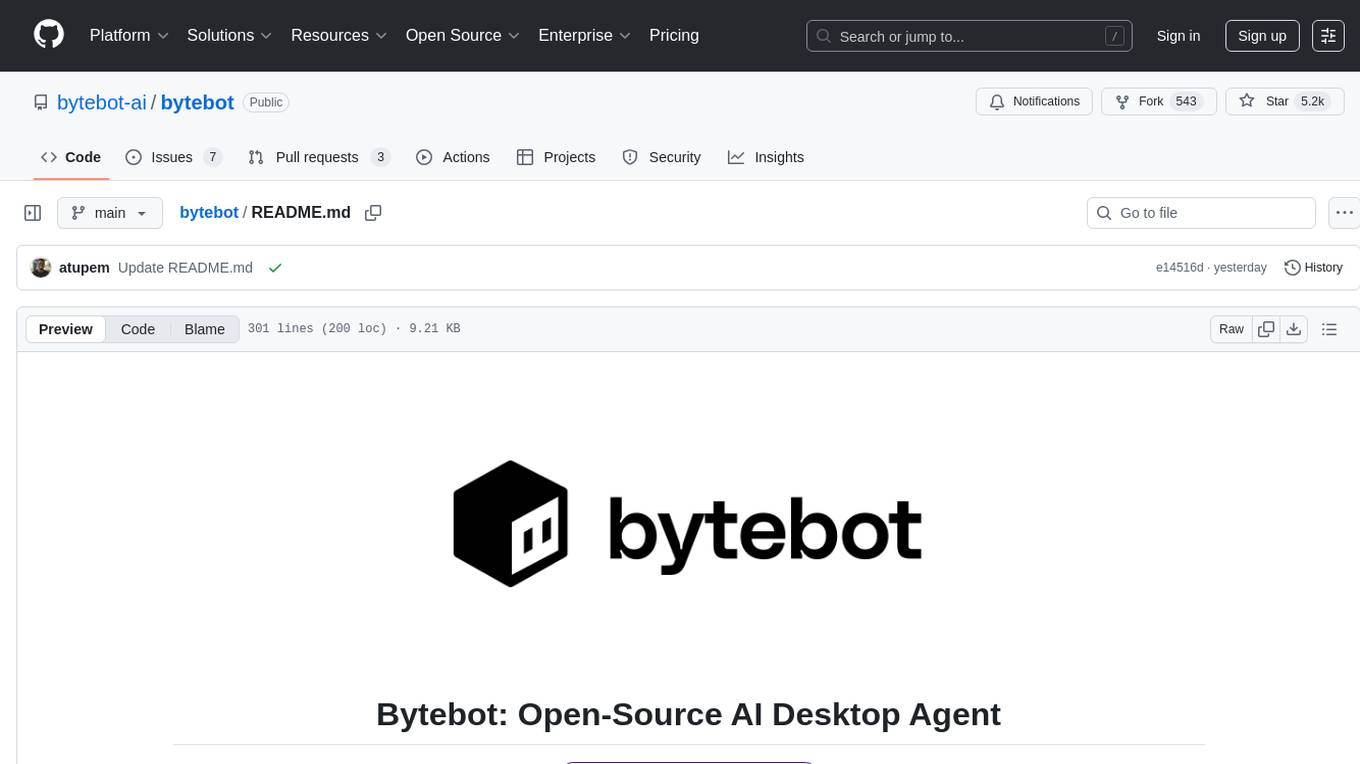Viewport: 1360px width, 764px height.
Task: Click the bytebot breadcrumb link
Action: coord(209,212)
